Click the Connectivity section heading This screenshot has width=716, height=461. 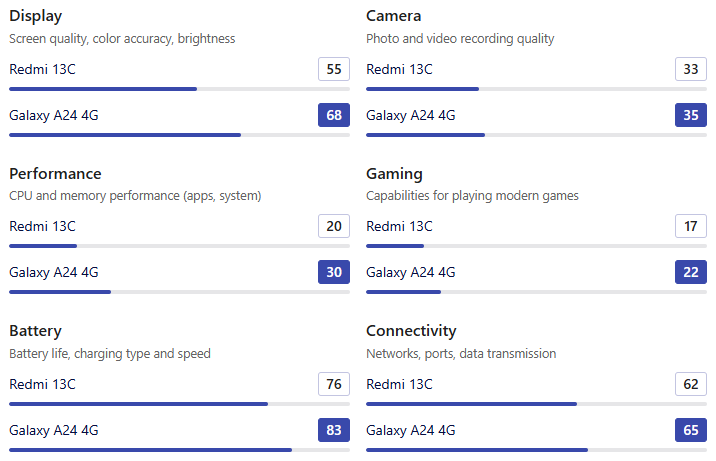411,331
